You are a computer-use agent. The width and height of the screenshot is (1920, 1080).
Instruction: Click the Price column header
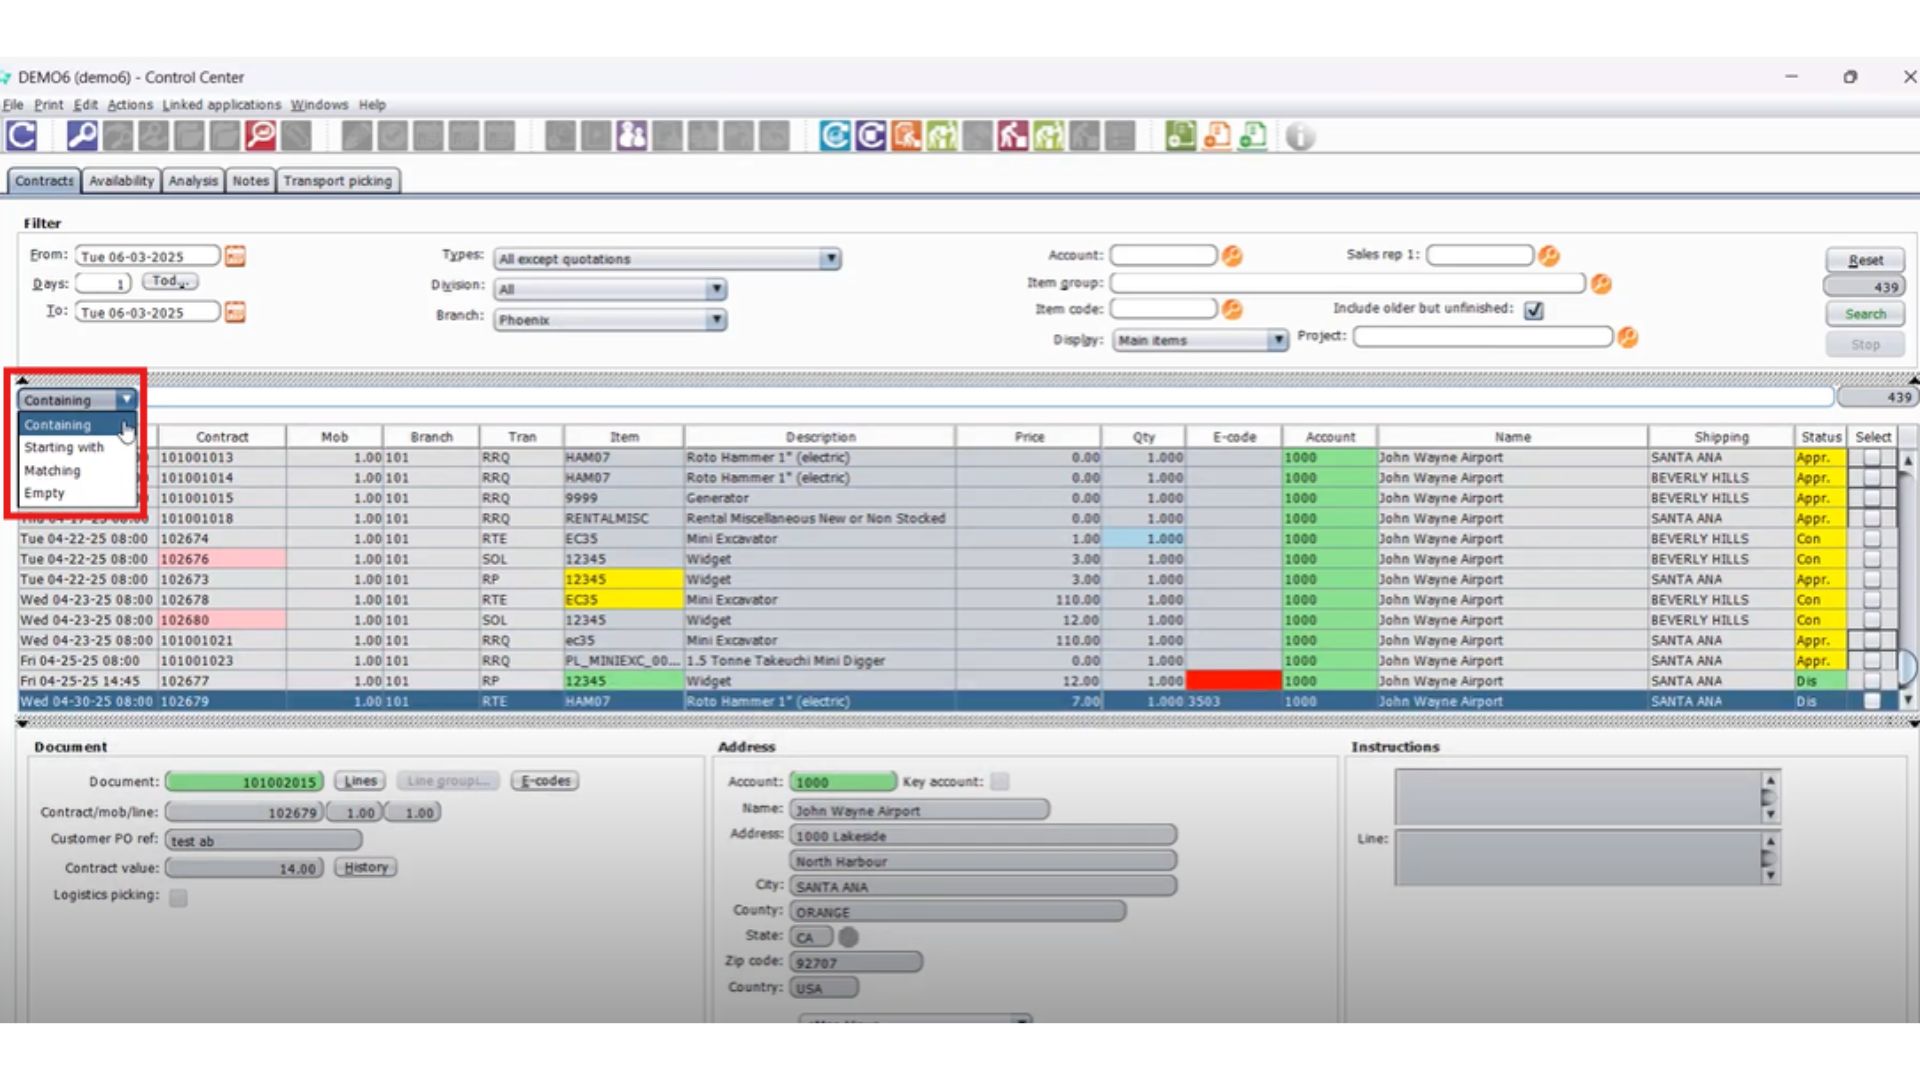[x=1028, y=437]
